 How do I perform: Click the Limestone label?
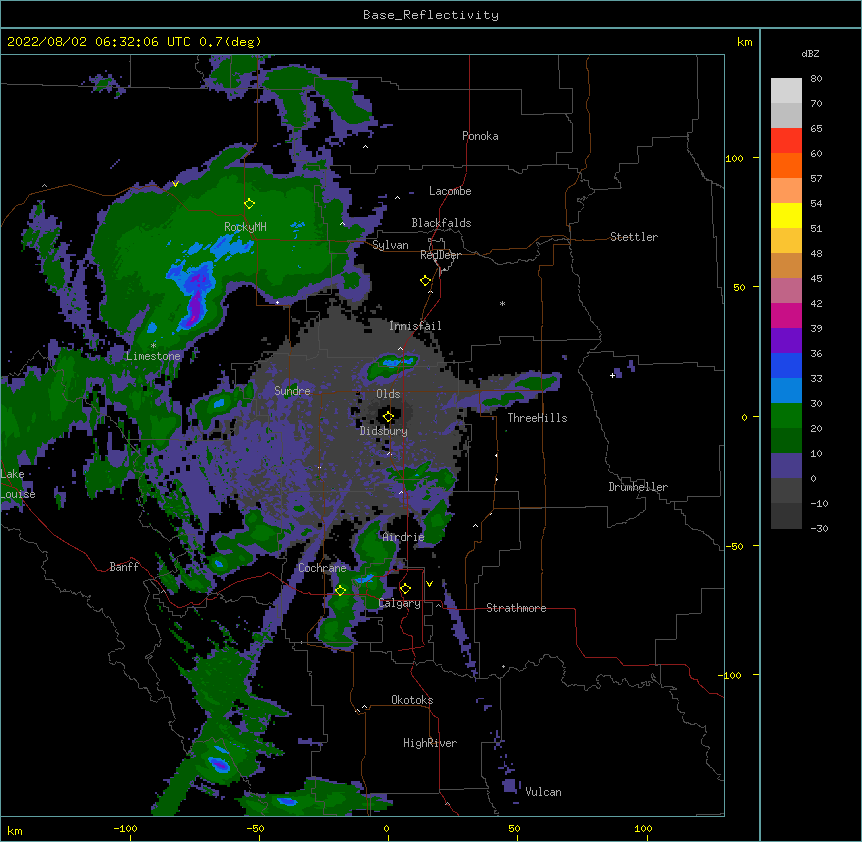tap(153, 356)
